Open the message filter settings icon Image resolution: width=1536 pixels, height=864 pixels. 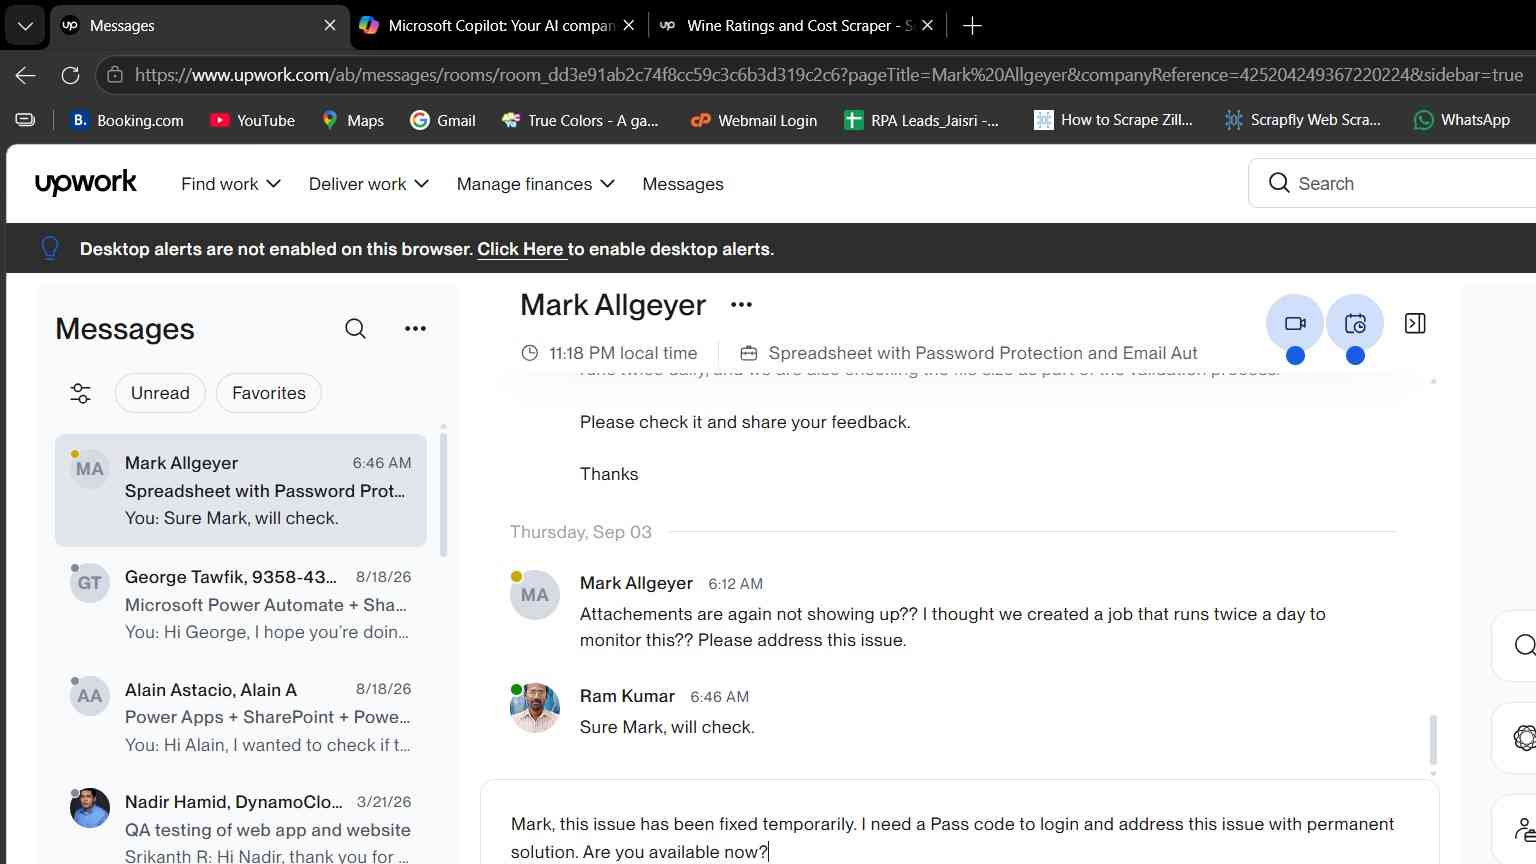click(x=81, y=393)
